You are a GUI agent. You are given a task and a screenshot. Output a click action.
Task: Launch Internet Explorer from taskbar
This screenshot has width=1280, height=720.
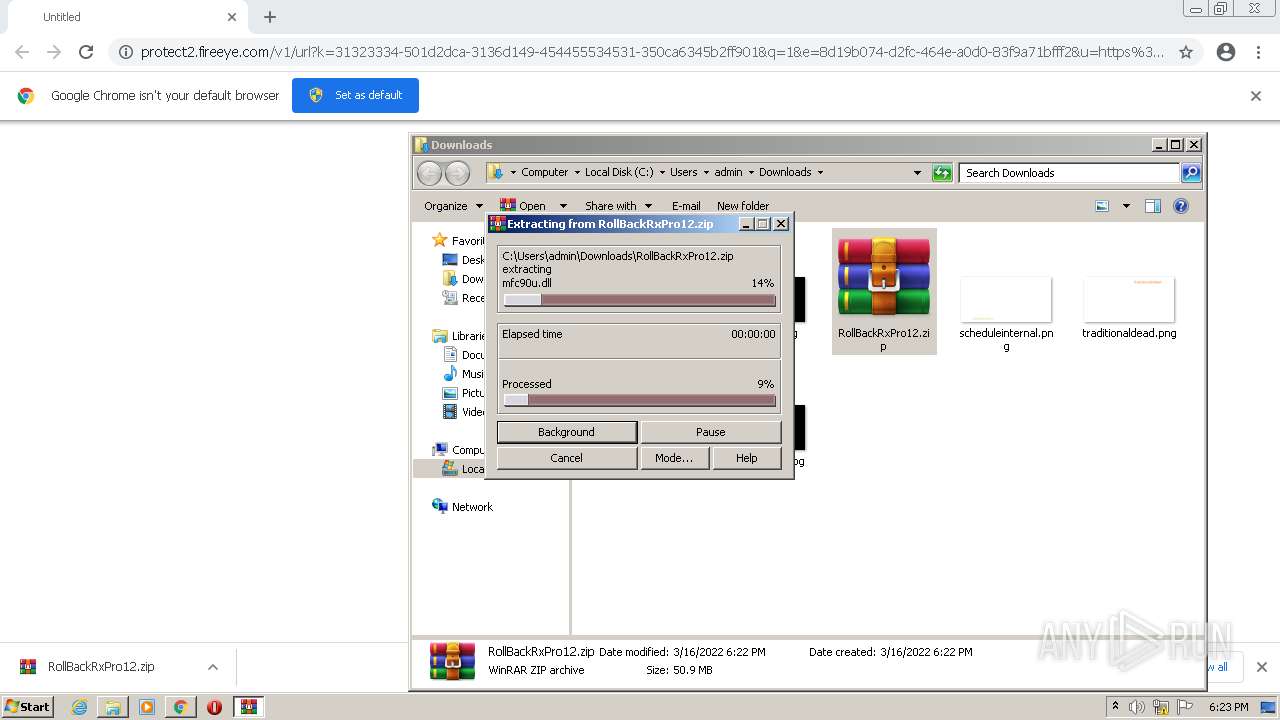pos(79,707)
